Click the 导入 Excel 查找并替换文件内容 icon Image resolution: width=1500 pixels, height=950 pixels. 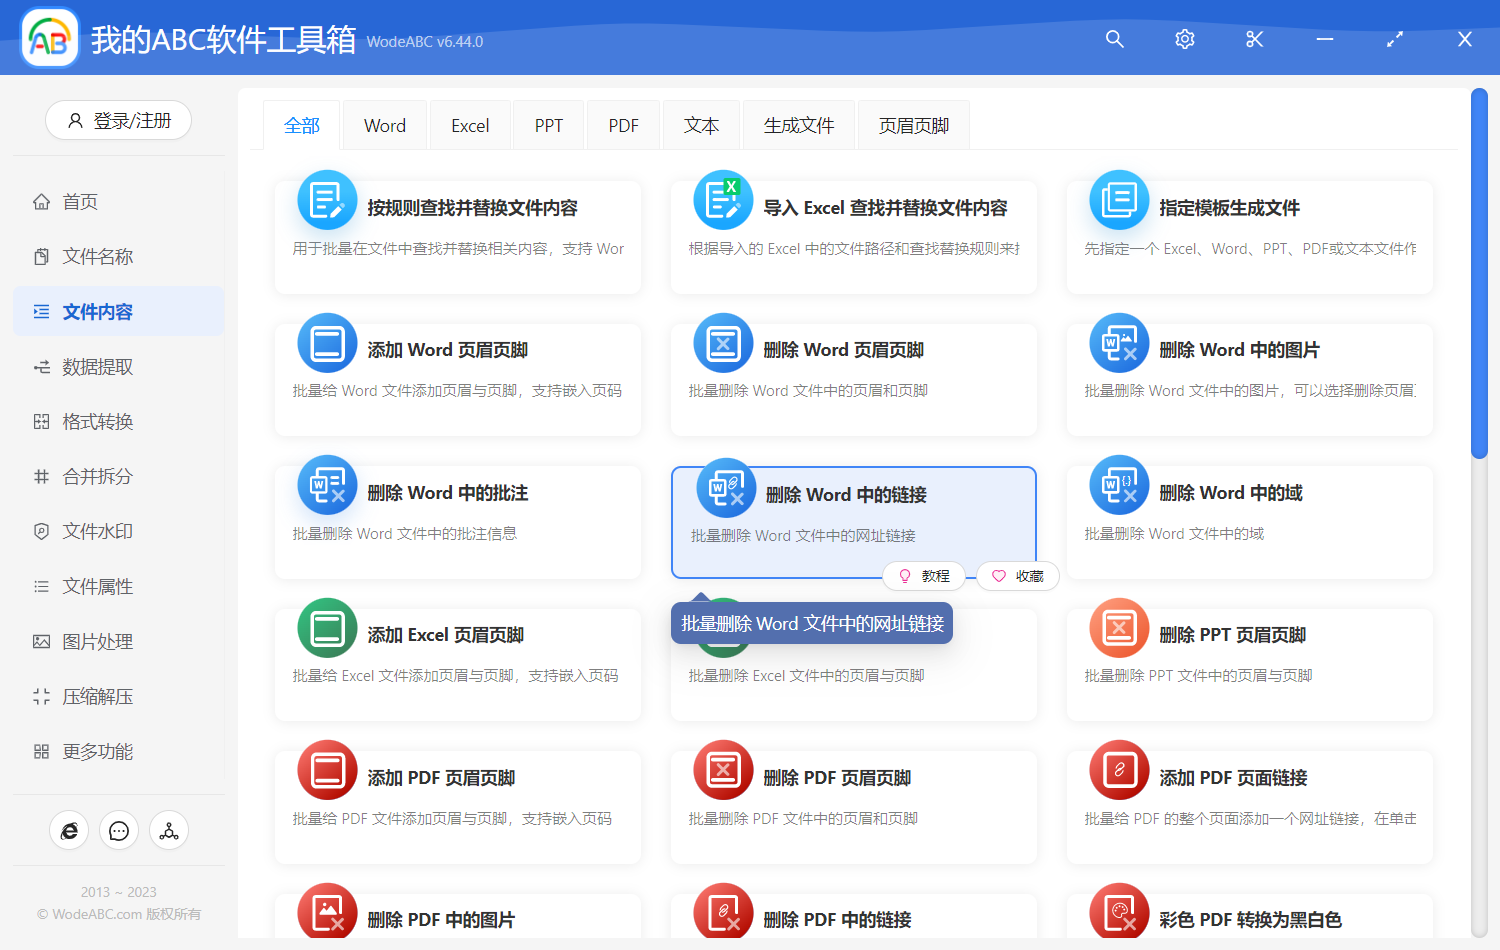point(722,200)
